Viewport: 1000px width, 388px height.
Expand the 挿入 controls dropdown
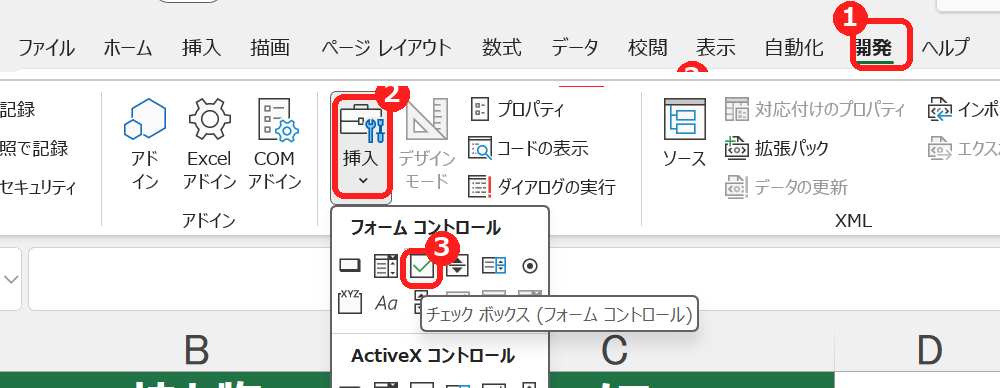point(361,147)
